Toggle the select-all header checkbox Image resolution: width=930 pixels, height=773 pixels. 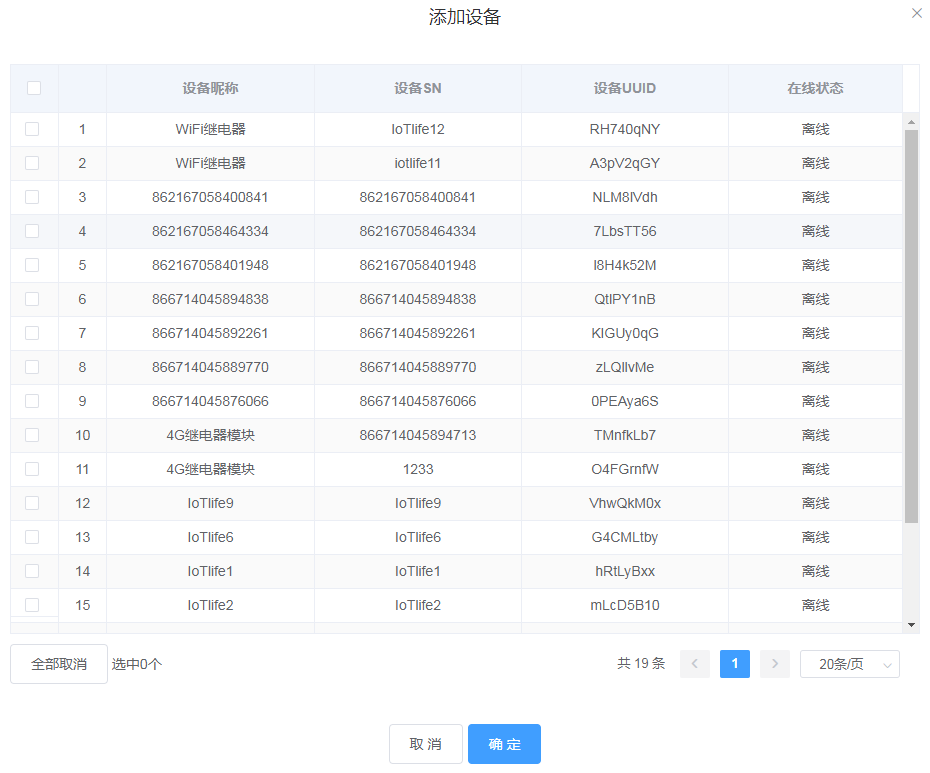(34, 88)
